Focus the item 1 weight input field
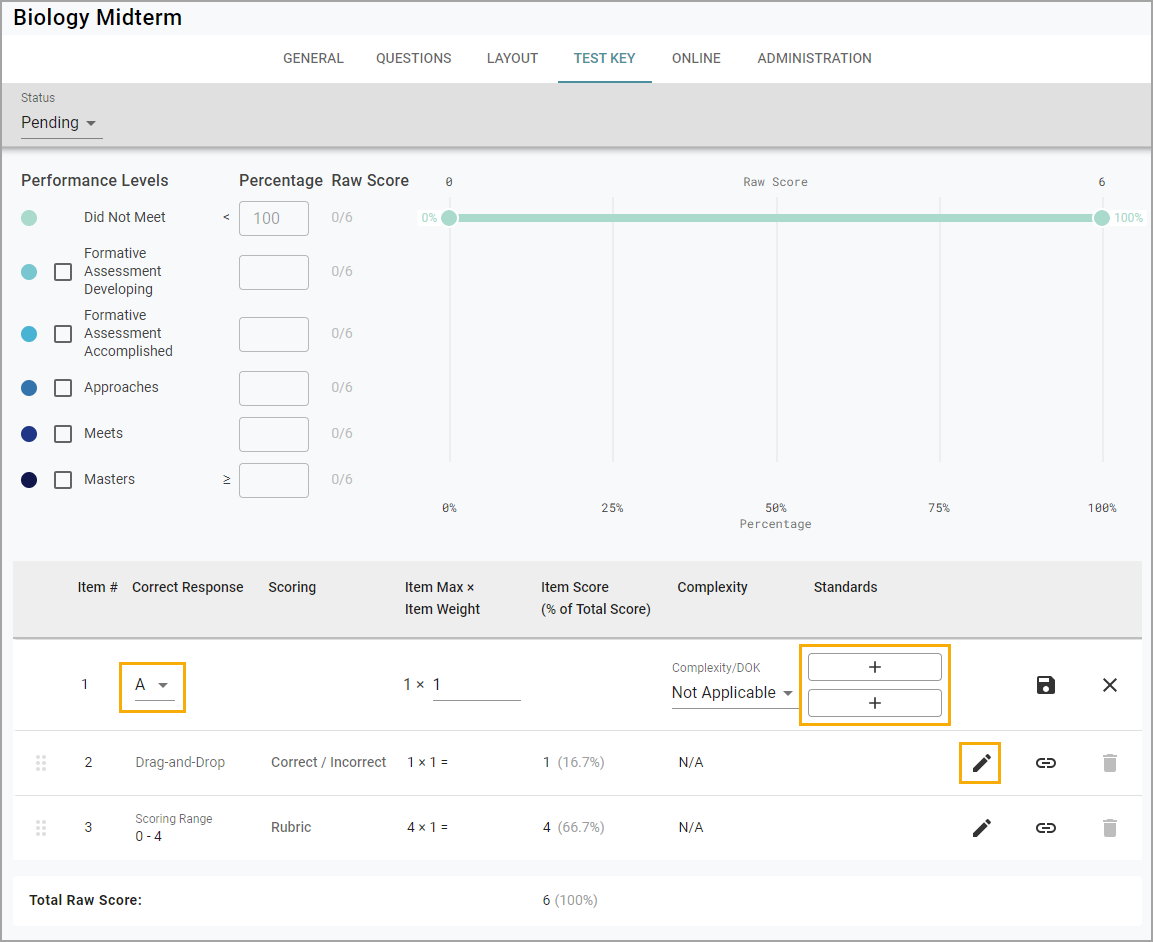 pyautogui.click(x=476, y=685)
